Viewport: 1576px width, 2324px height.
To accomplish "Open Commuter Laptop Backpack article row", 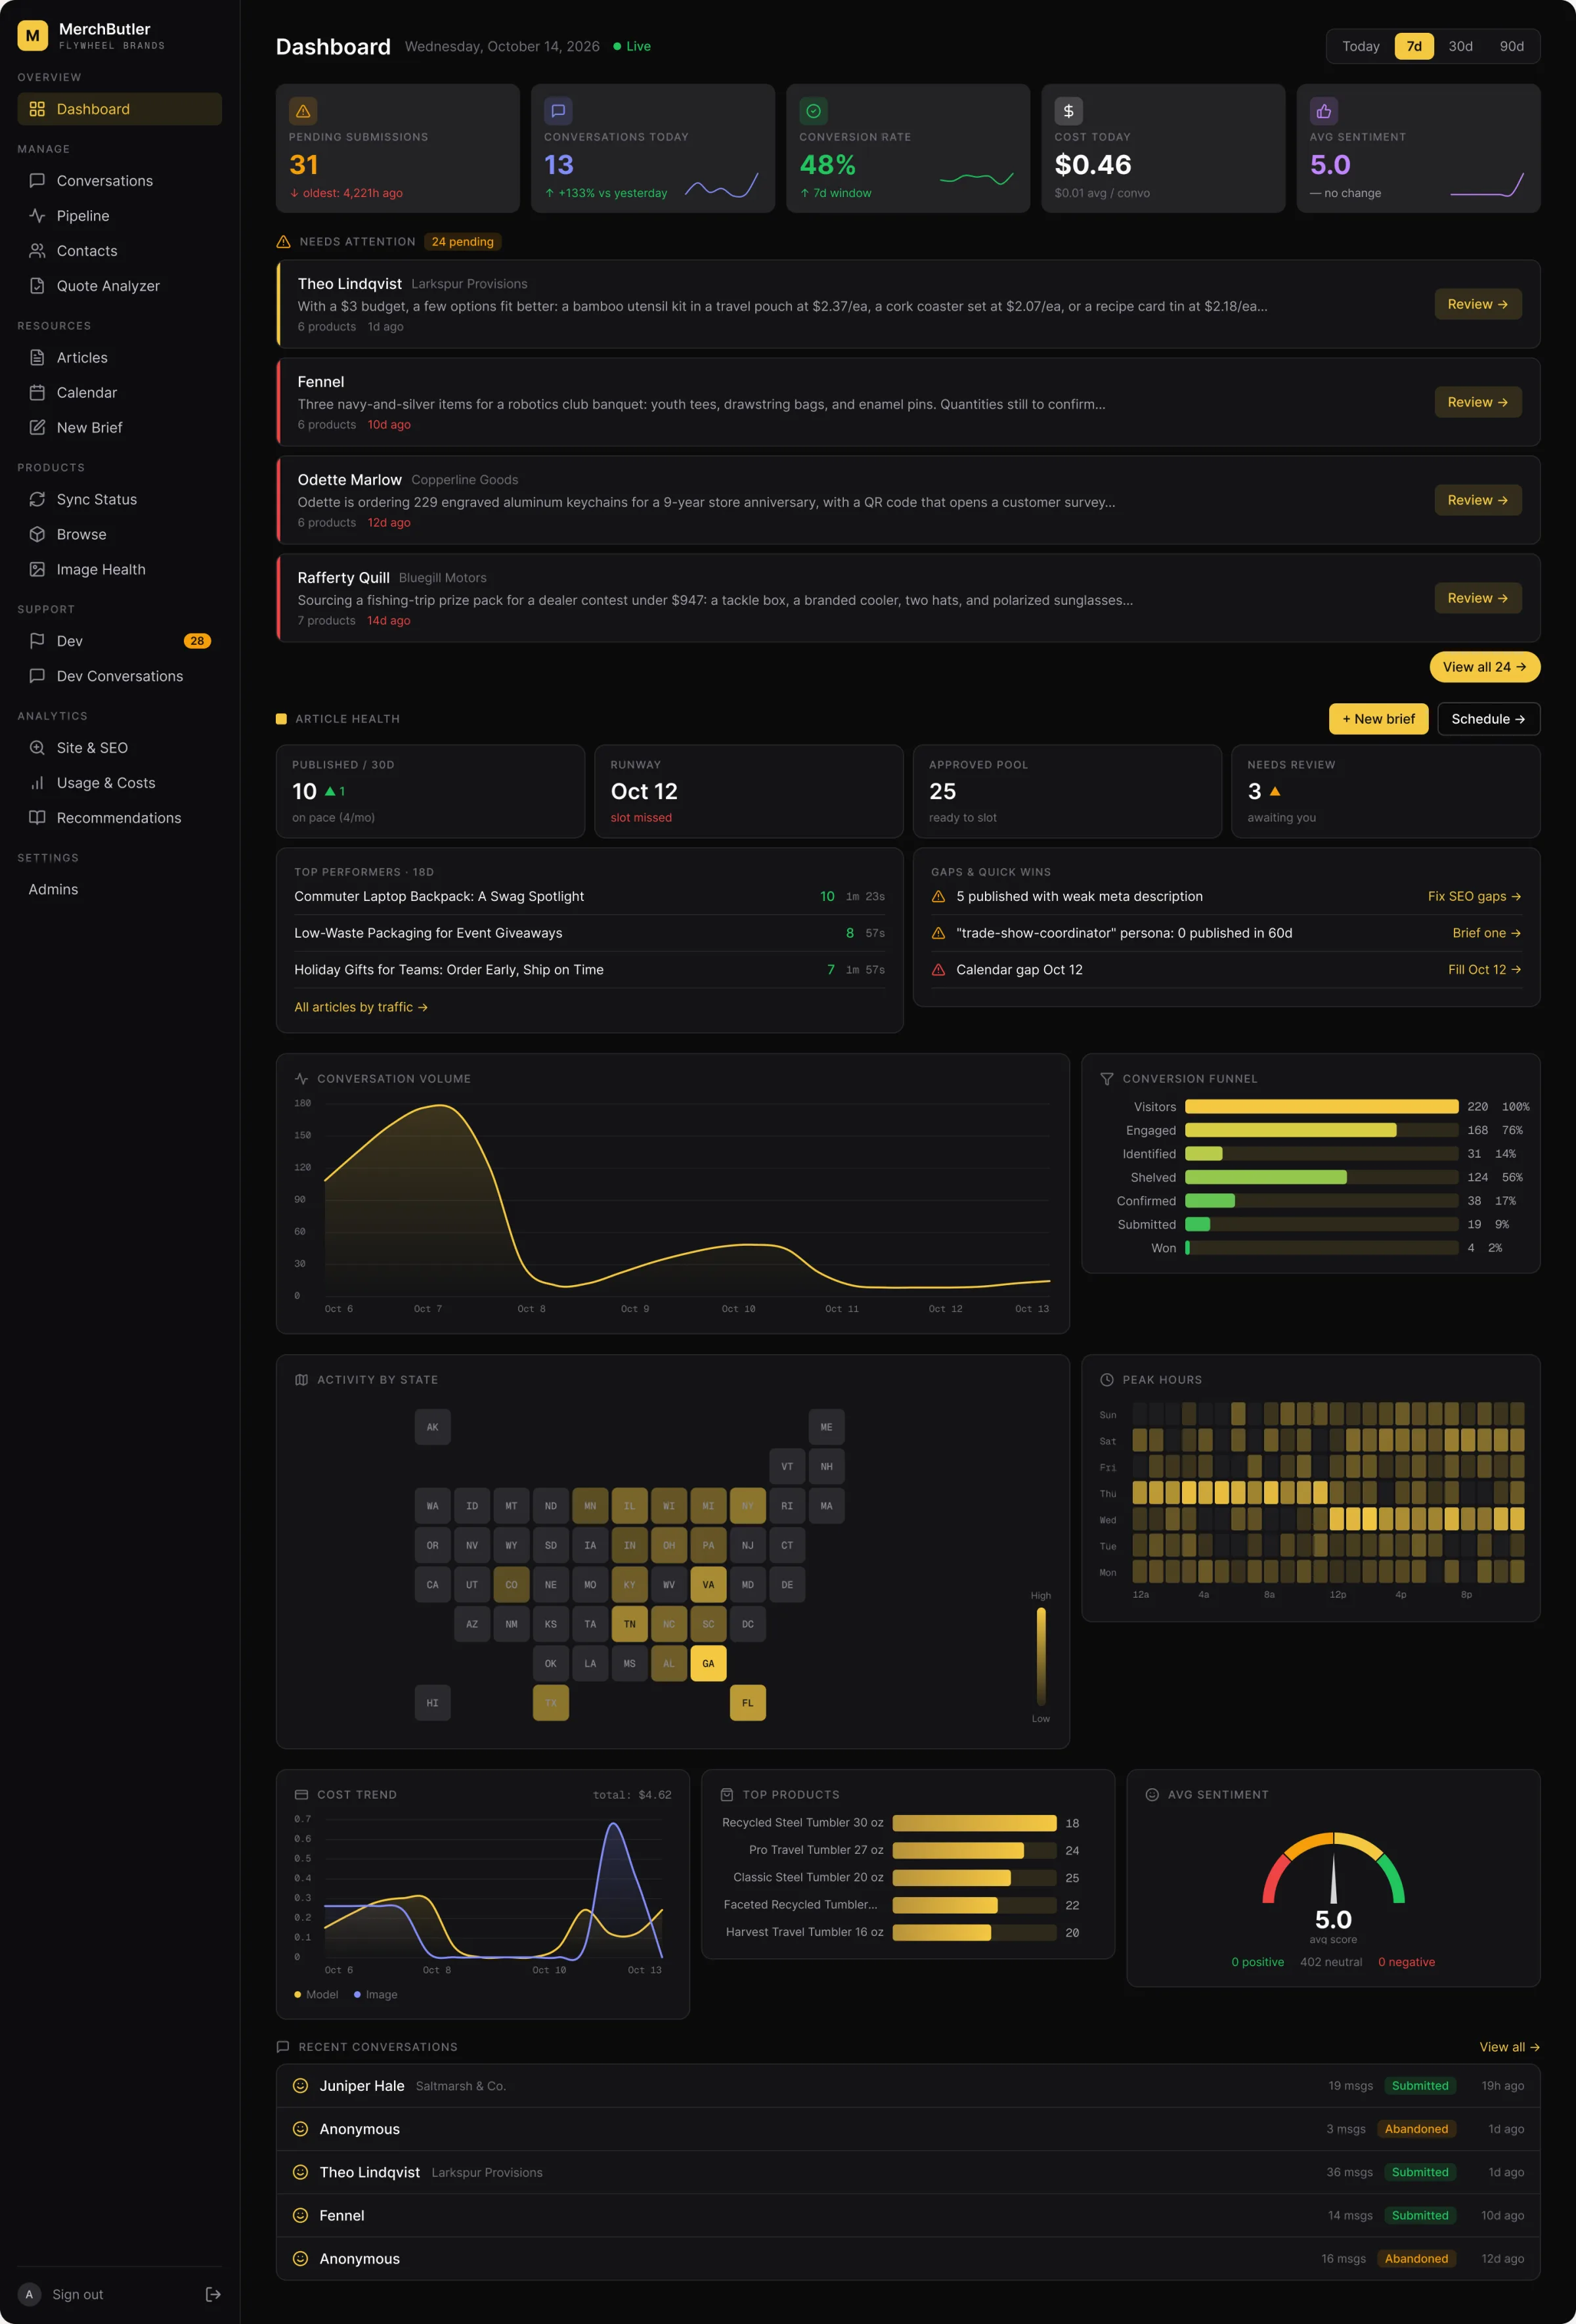I will (589, 896).
